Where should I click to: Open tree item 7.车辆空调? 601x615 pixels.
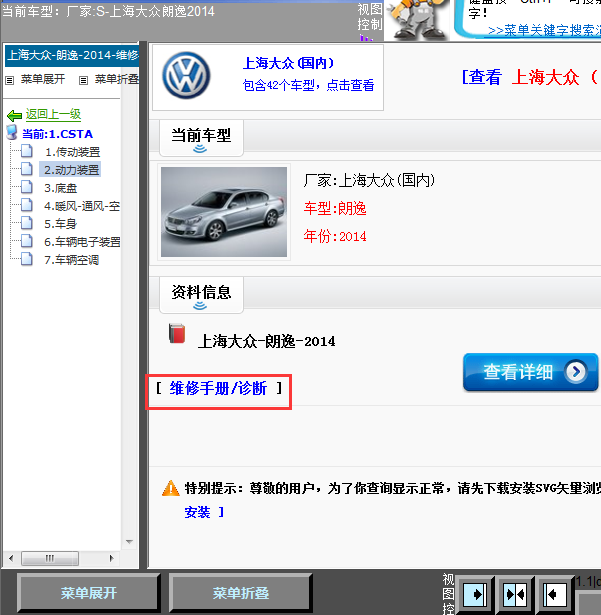point(71,260)
